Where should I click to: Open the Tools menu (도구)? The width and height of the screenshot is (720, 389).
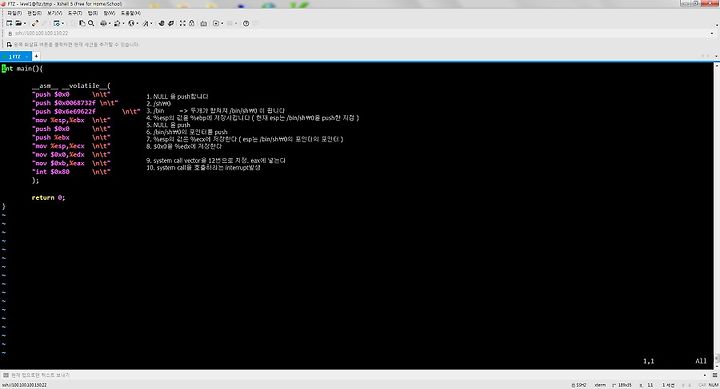[x=75, y=13]
